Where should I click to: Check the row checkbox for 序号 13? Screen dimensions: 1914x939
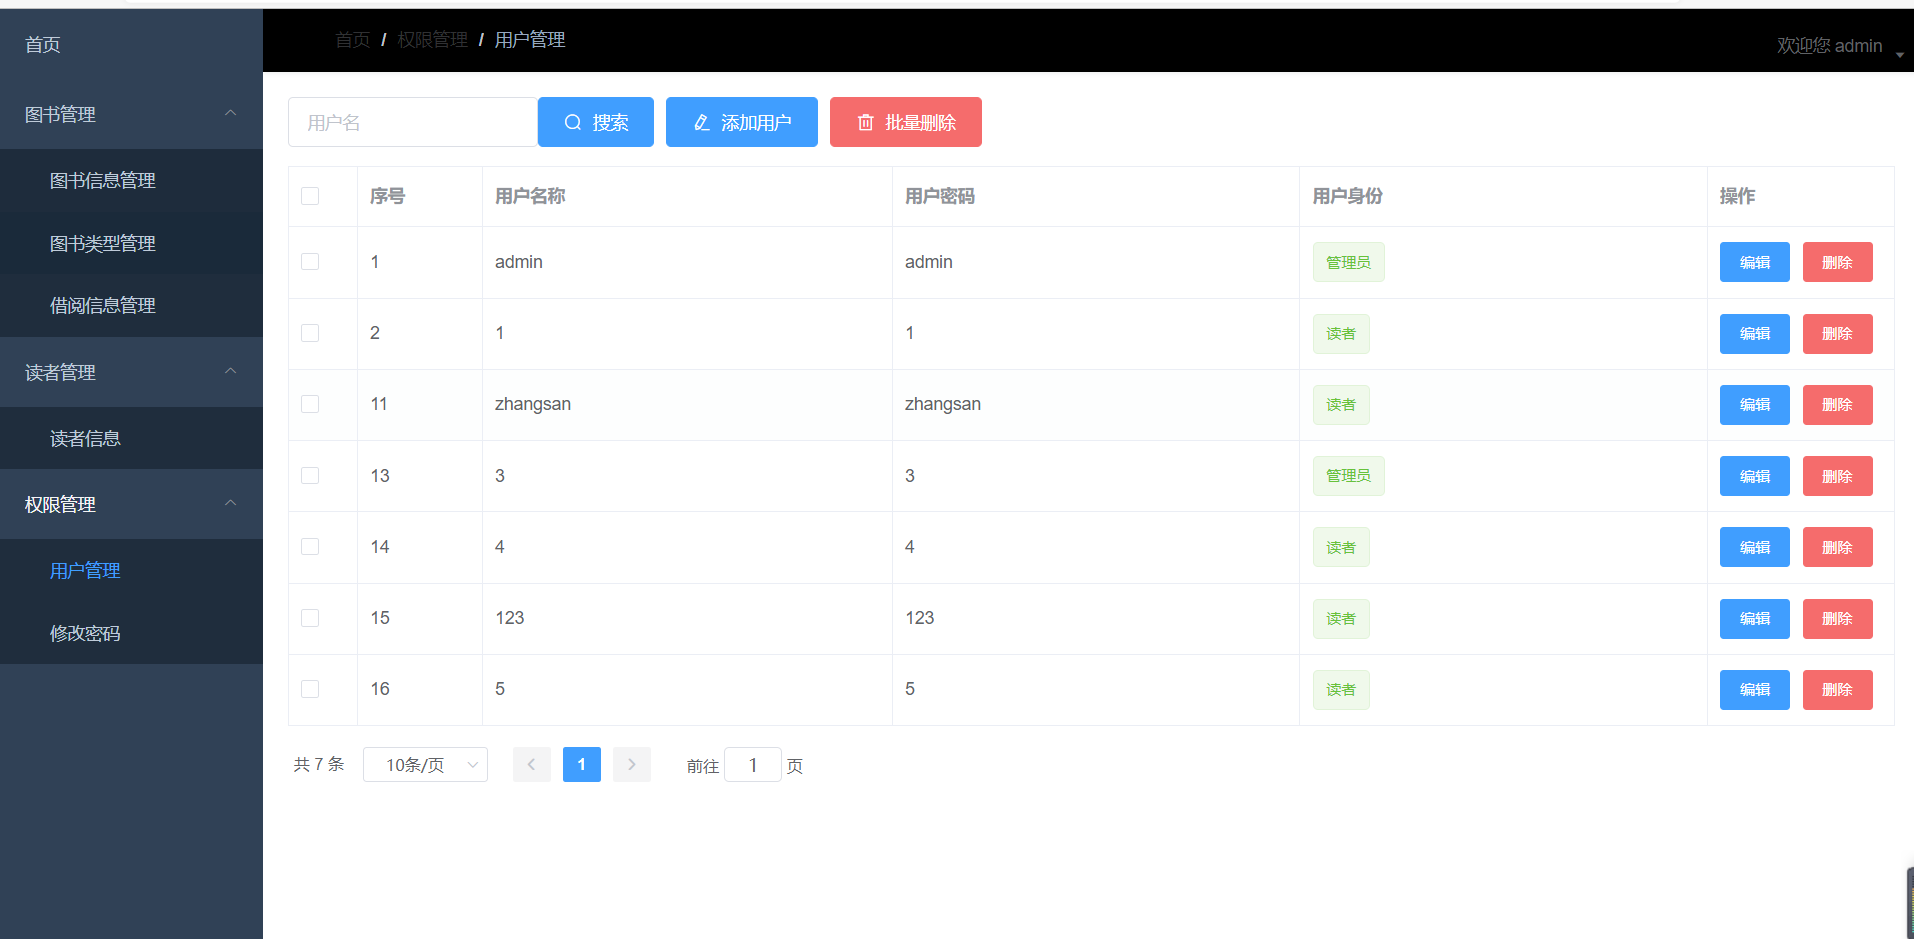click(x=310, y=476)
